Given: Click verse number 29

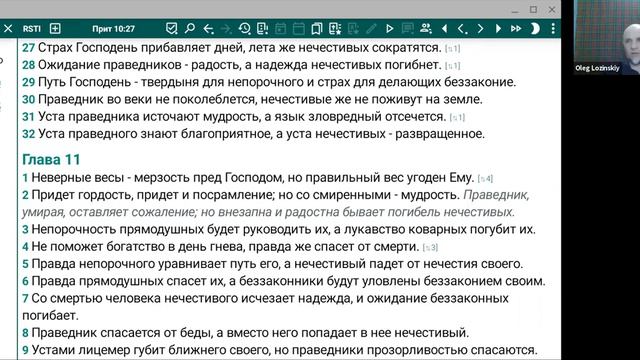Looking at the screenshot, I should click(28, 82).
